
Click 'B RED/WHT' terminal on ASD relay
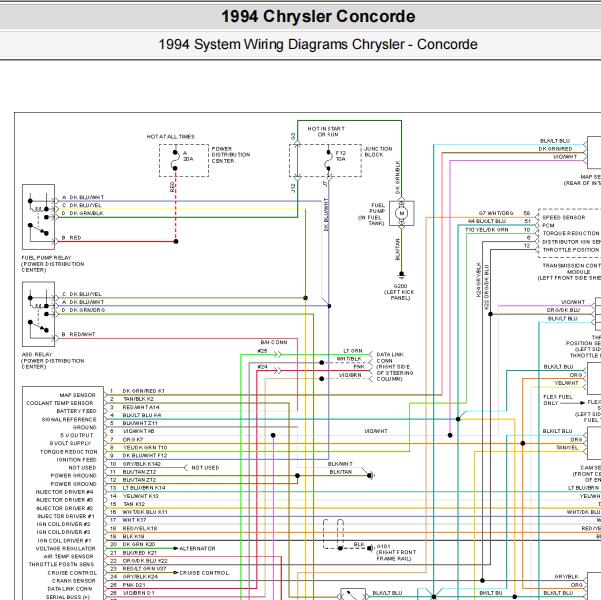(x=79, y=334)
